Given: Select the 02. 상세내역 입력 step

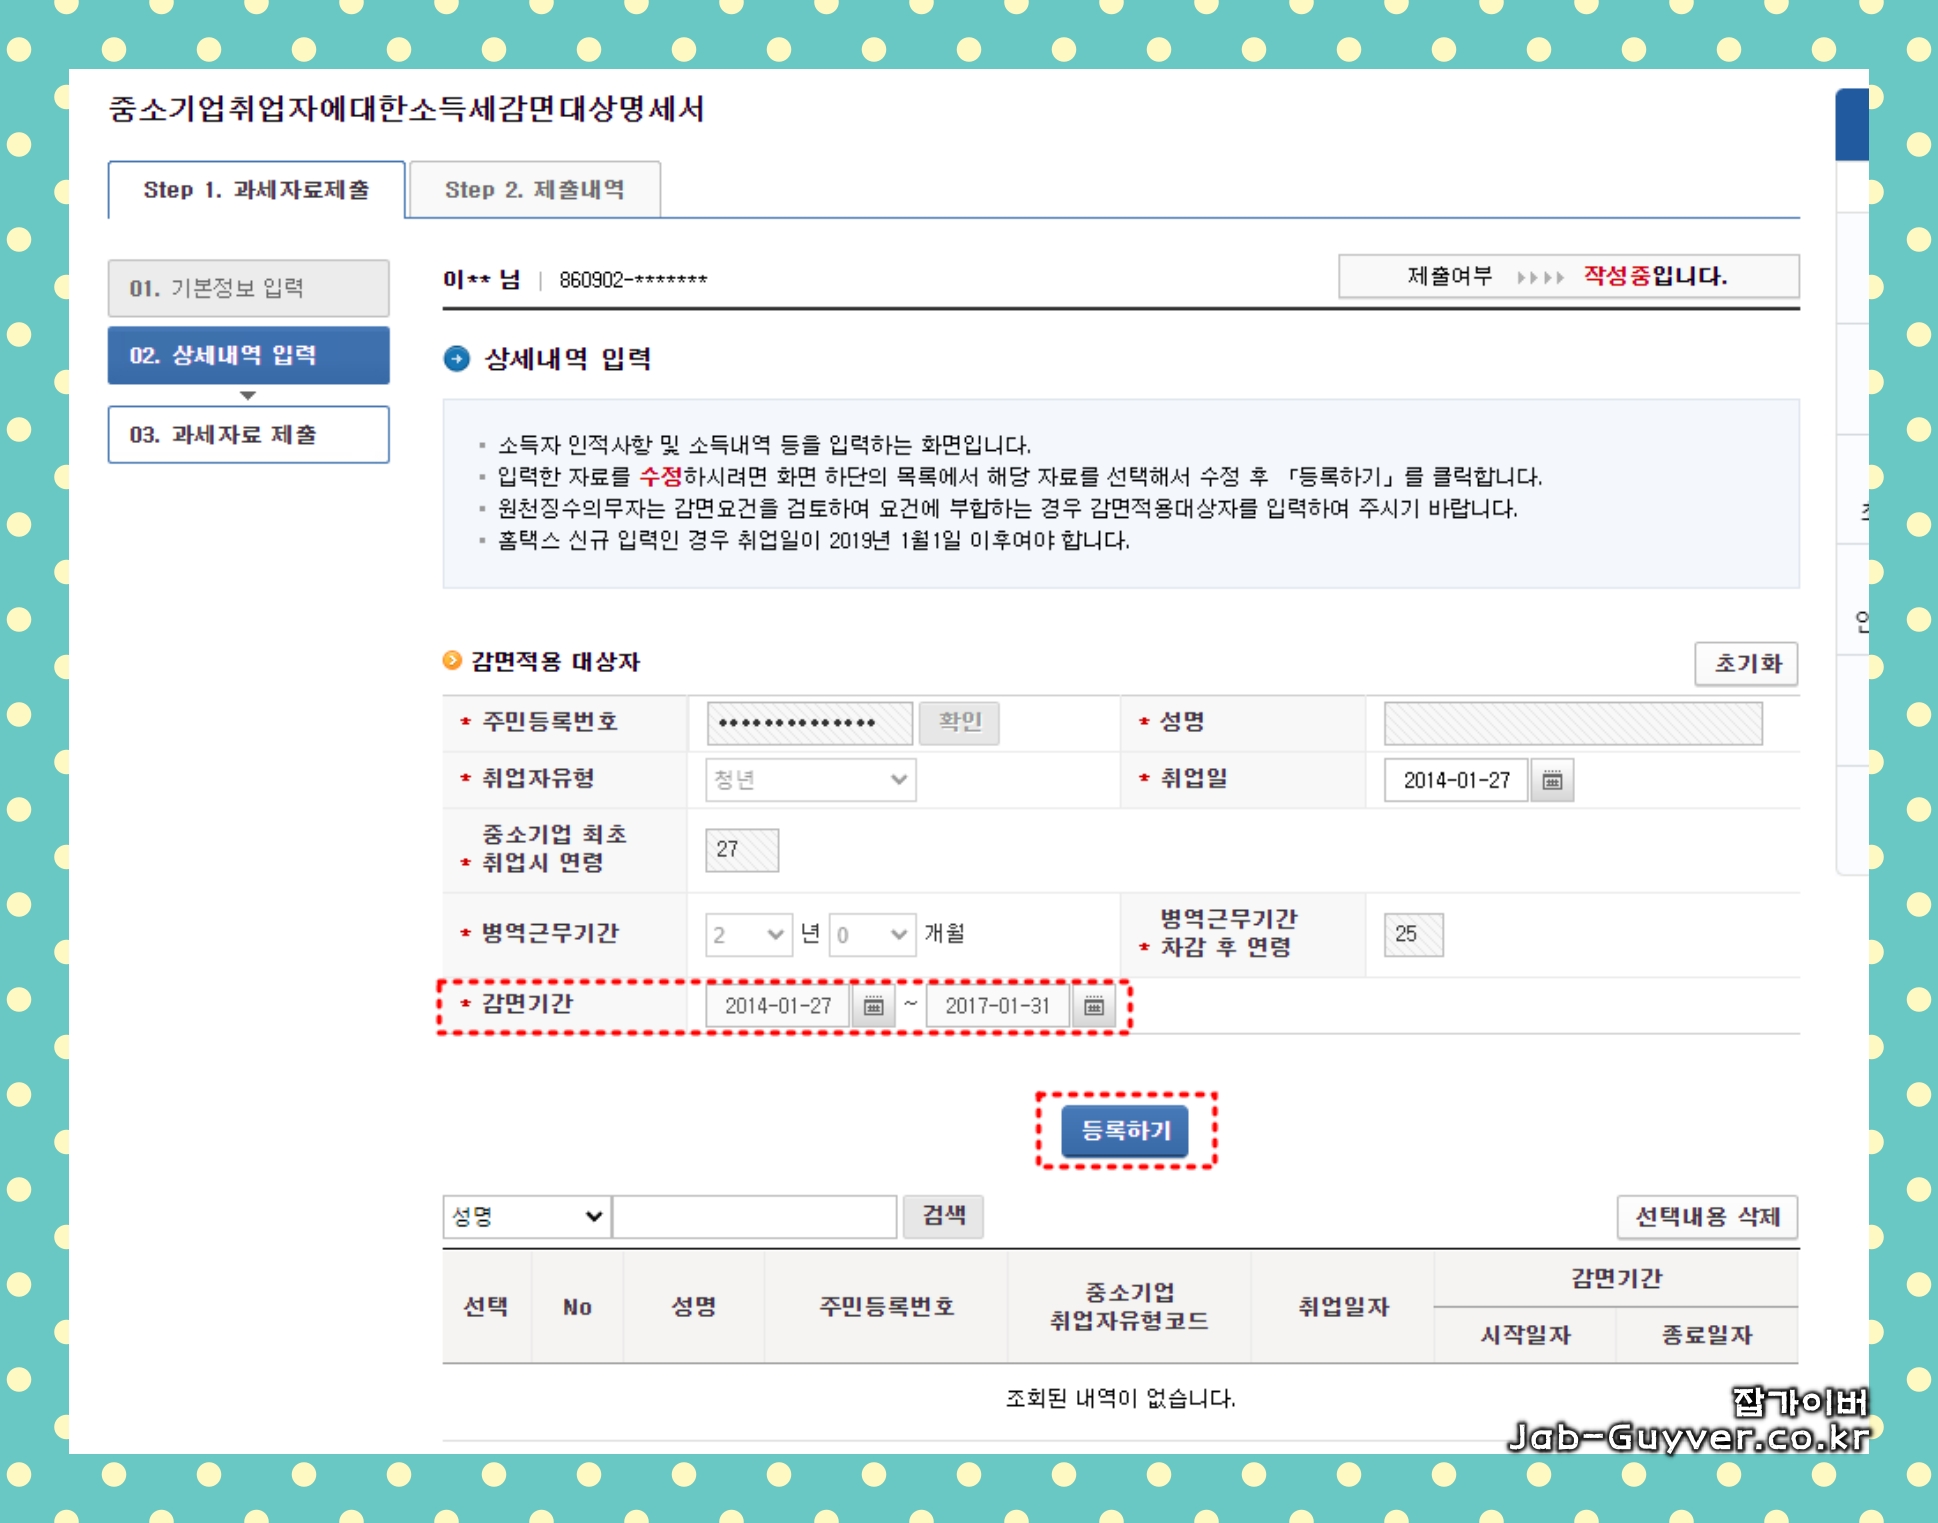Looking at the screenshot, I should [x=248, y=355].
